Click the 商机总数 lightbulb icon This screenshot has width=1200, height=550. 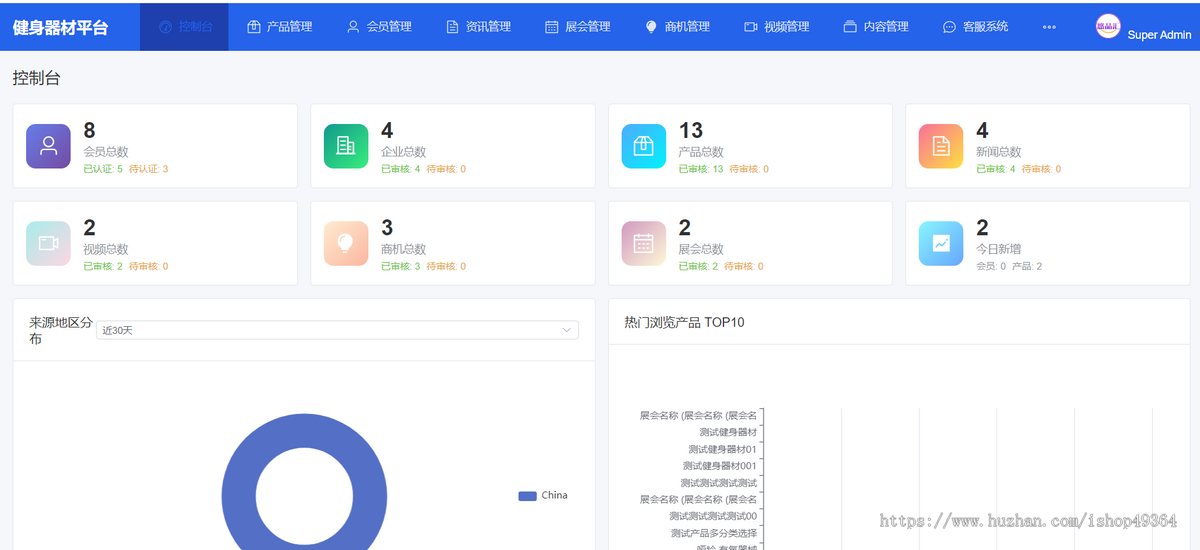(346, 243)
